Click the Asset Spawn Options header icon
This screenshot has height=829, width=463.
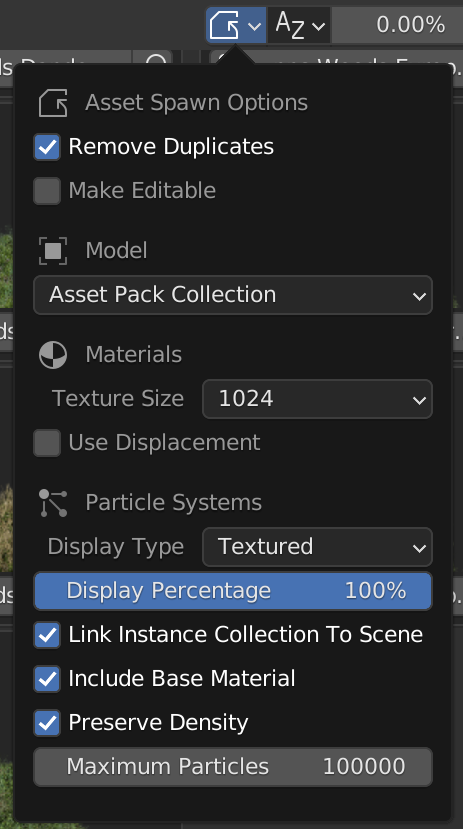[53, 103]
